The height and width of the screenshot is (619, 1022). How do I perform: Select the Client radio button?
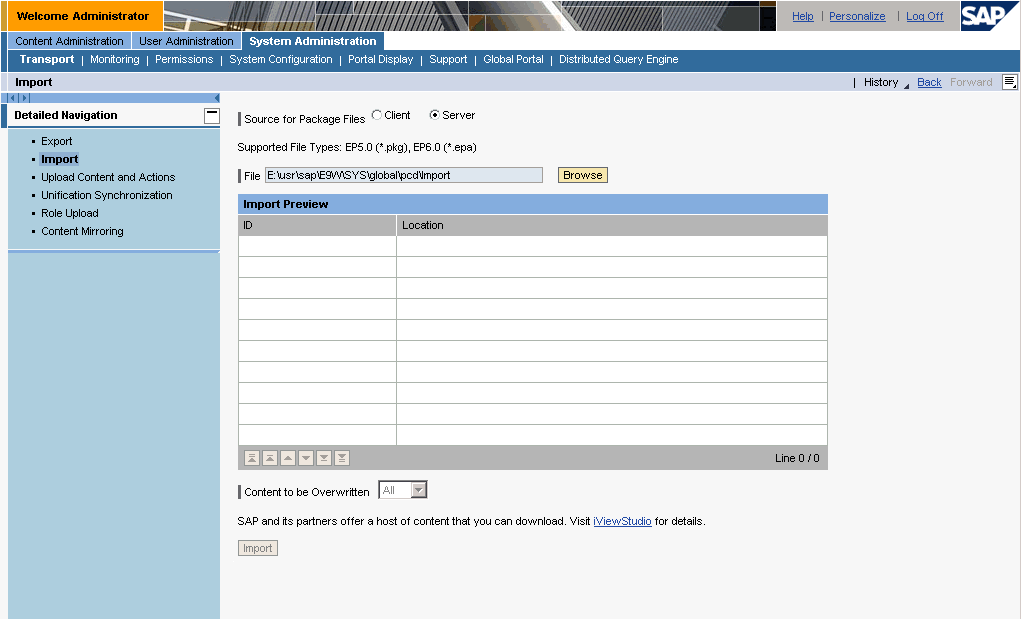(377, 115)
